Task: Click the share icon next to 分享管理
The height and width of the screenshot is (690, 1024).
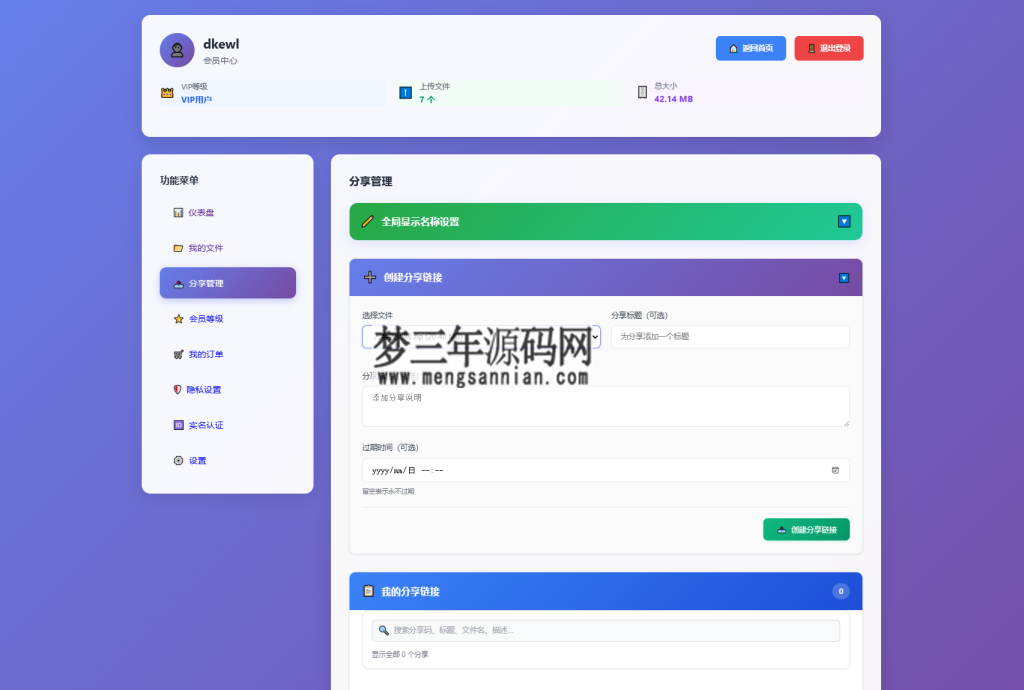Action: (177, 283)
